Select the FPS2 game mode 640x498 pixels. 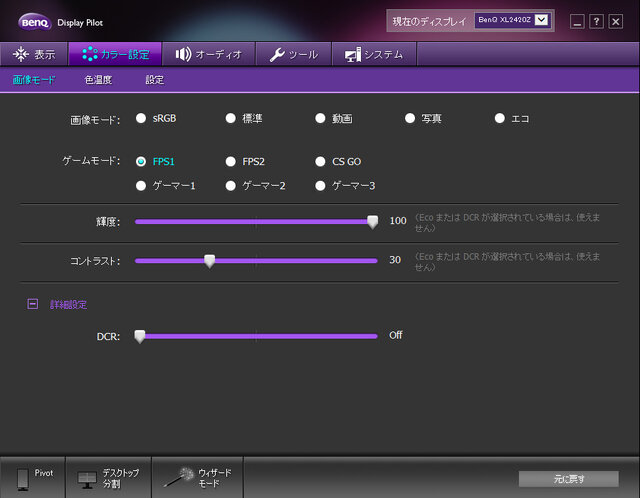(231, 162)
